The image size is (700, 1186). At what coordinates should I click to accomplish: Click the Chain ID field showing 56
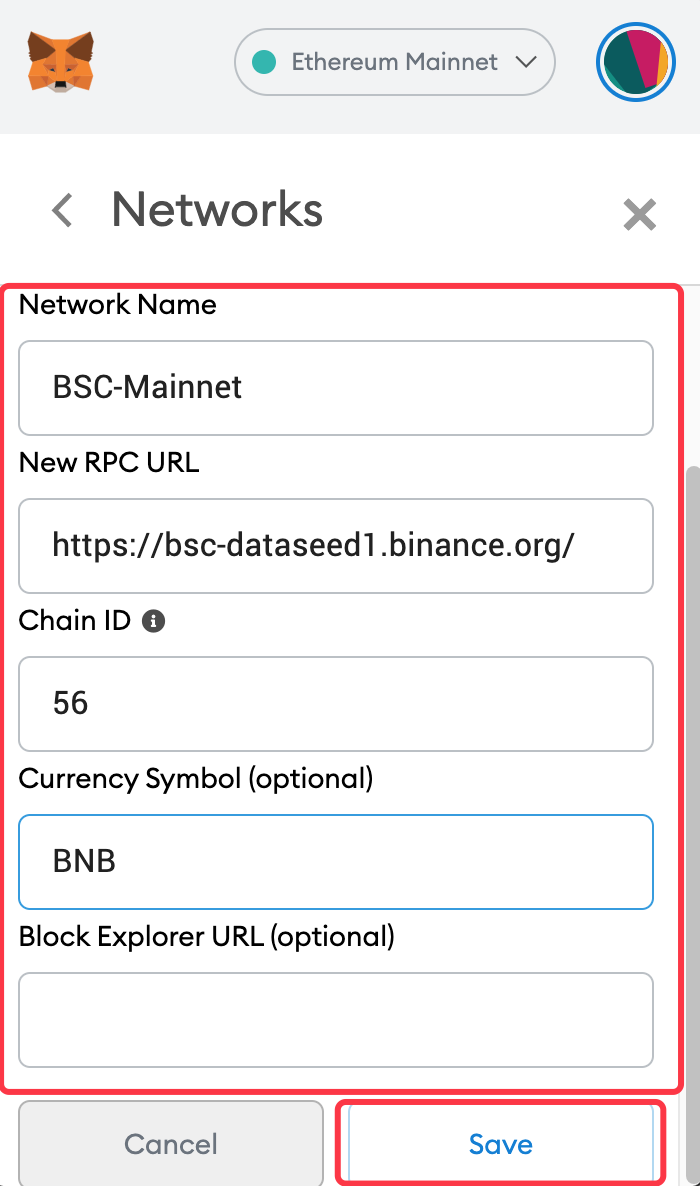point(336,704)
